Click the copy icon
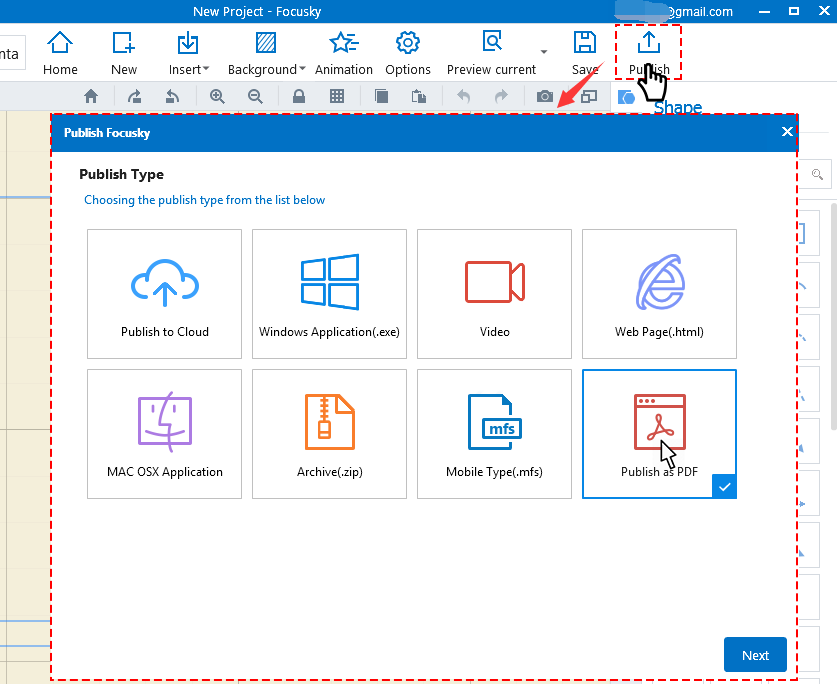Image resolution: width=837 pixels, height=684 pixels. 381,97
